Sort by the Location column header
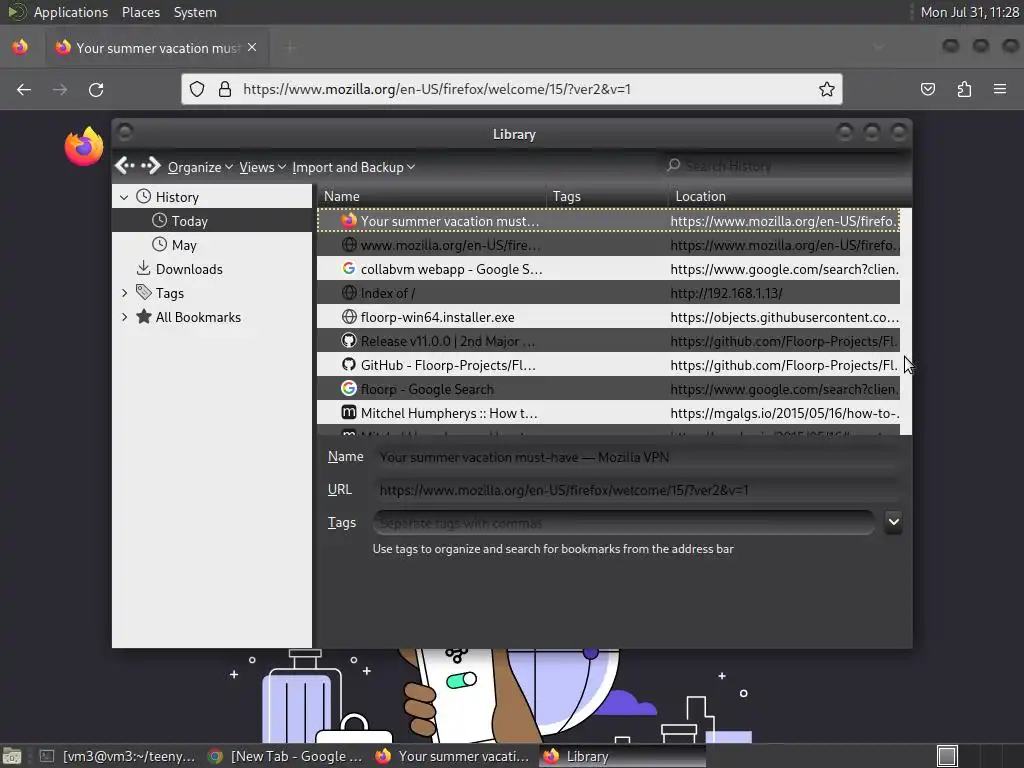 (790, 196)
